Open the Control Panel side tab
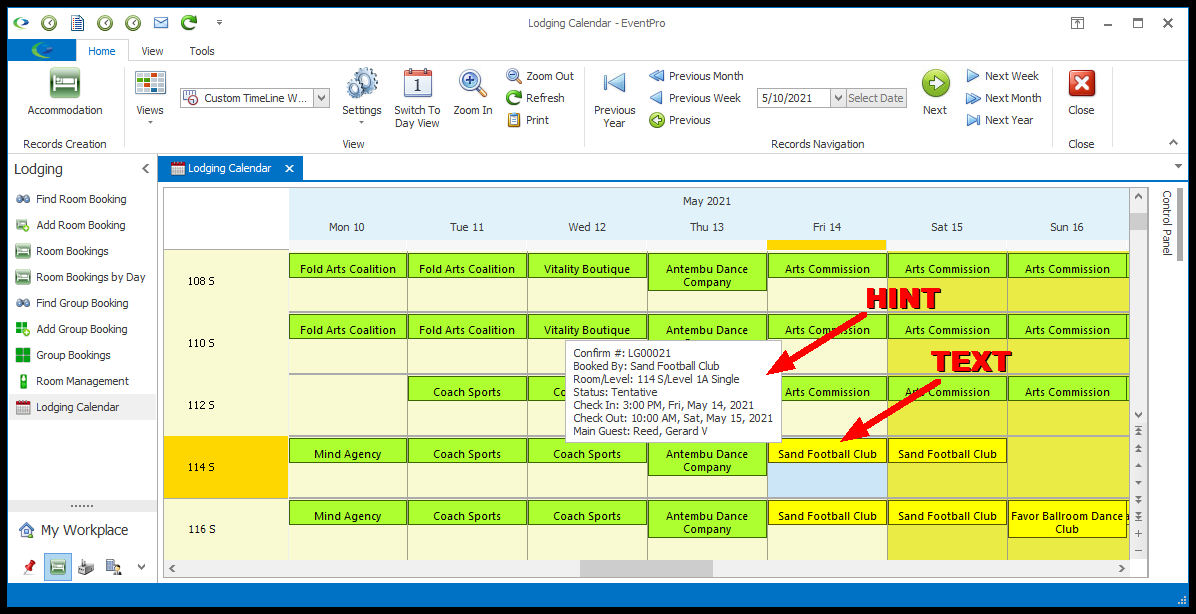Image resolution: width=1196 pixels, height=614 pixels. (x=1166, y=223)
